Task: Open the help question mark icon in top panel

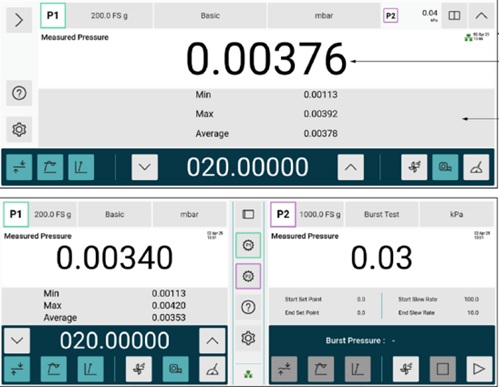Action: pos(19,93)
